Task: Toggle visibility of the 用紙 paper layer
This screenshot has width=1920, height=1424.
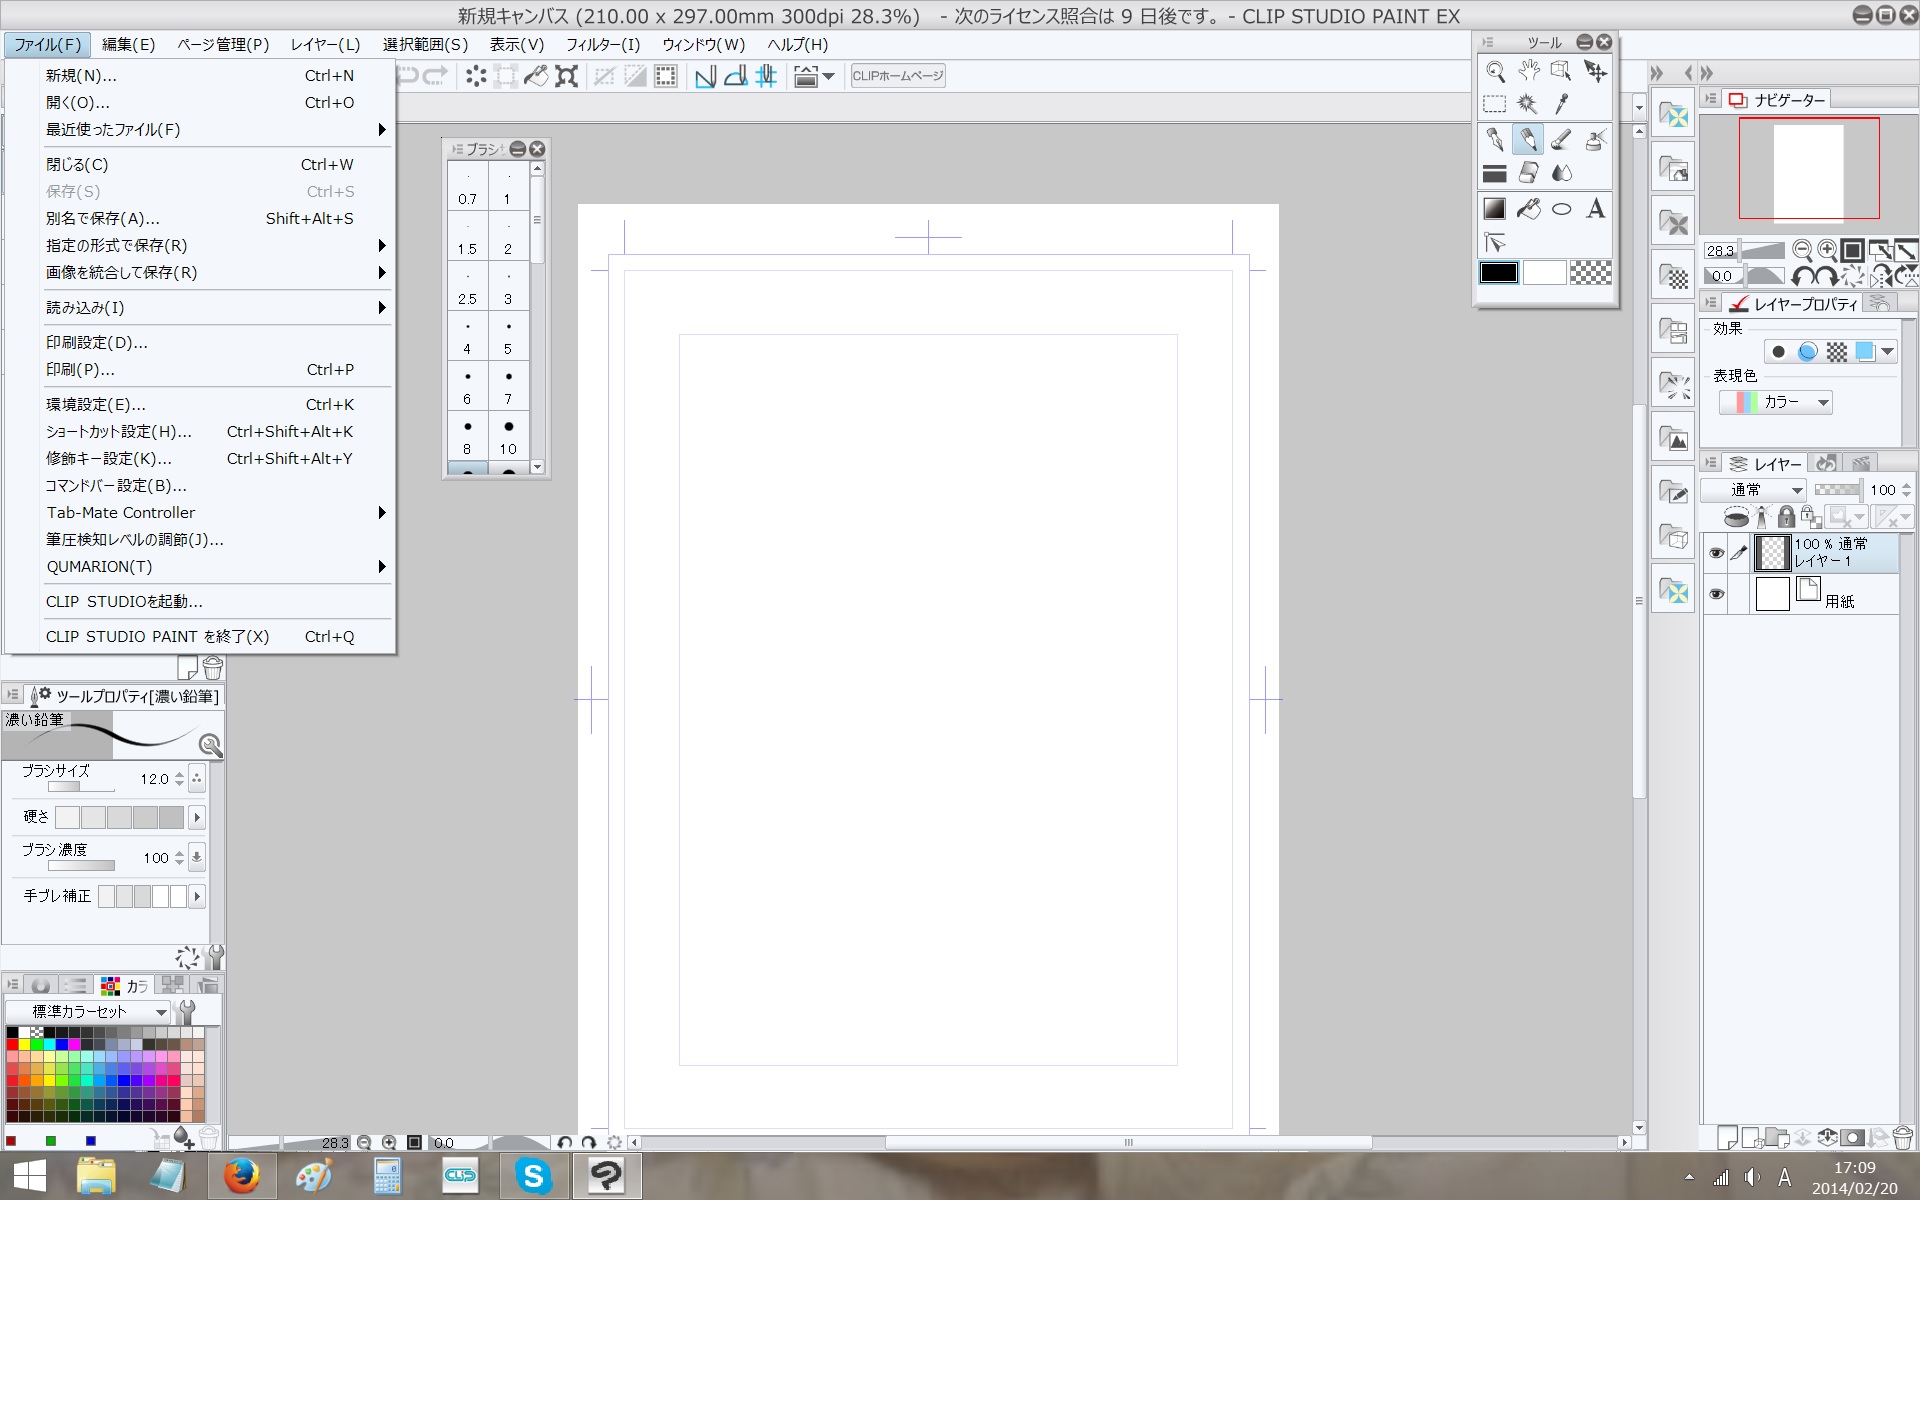Action: click(1716, 594)
